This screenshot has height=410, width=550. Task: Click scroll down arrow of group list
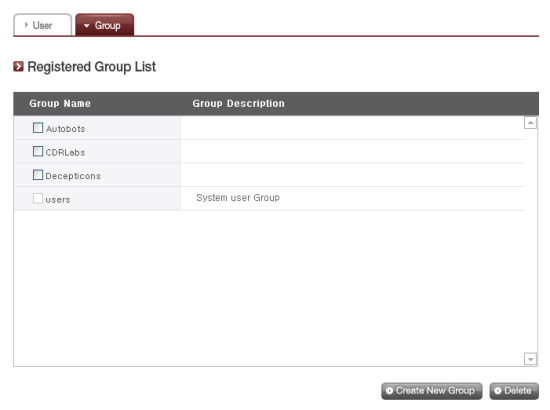(530, 359)
